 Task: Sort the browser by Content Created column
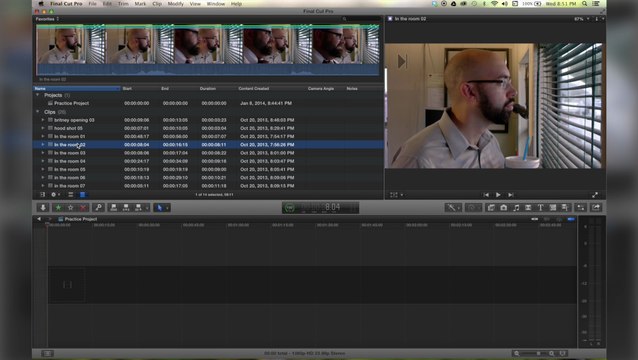click(271, 88)
